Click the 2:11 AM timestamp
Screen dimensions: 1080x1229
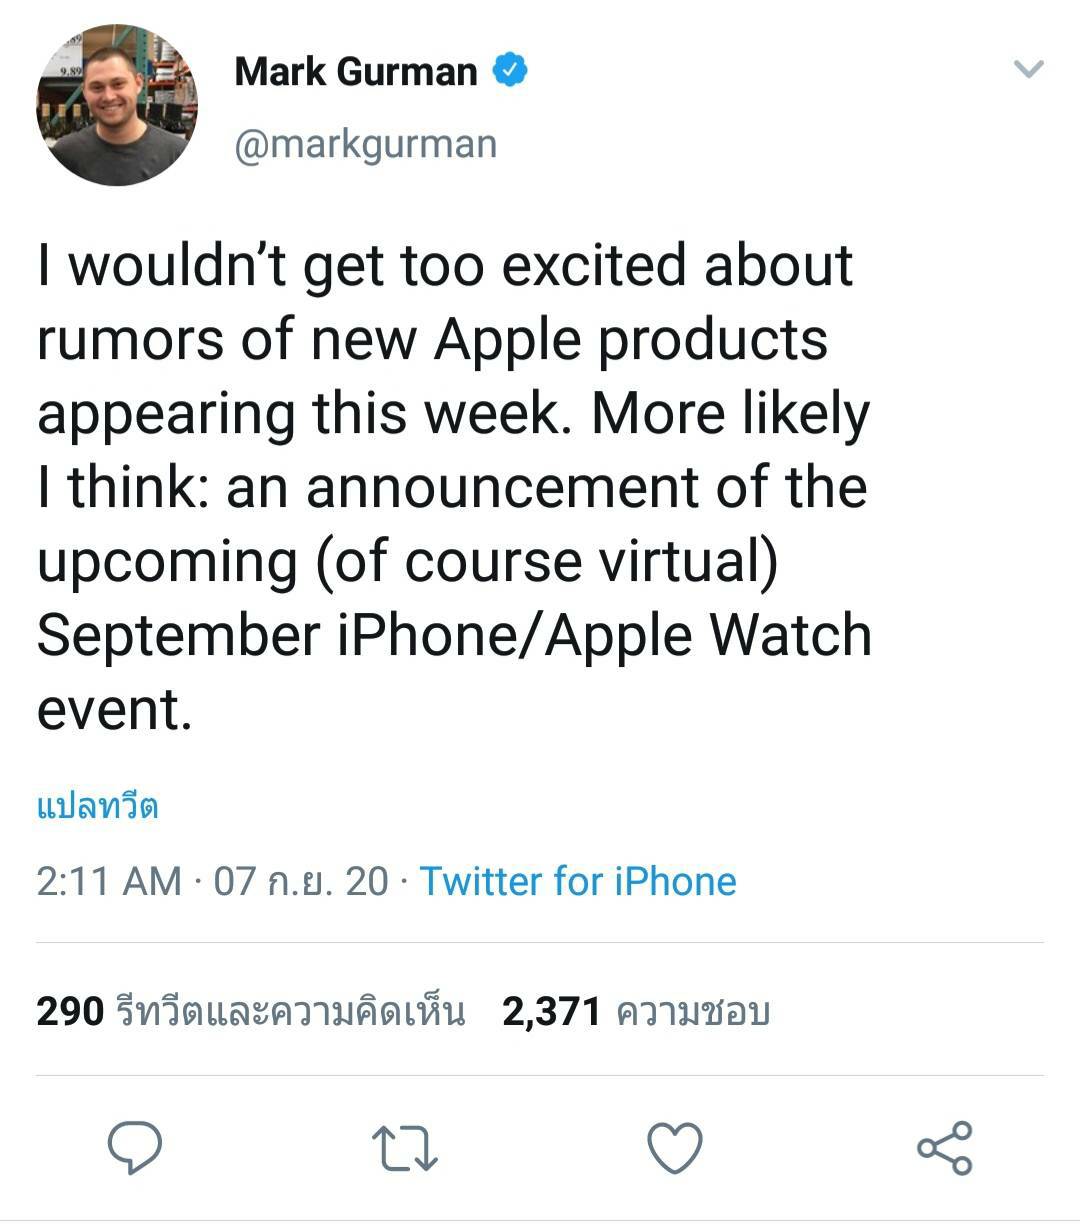pos(109,881)
